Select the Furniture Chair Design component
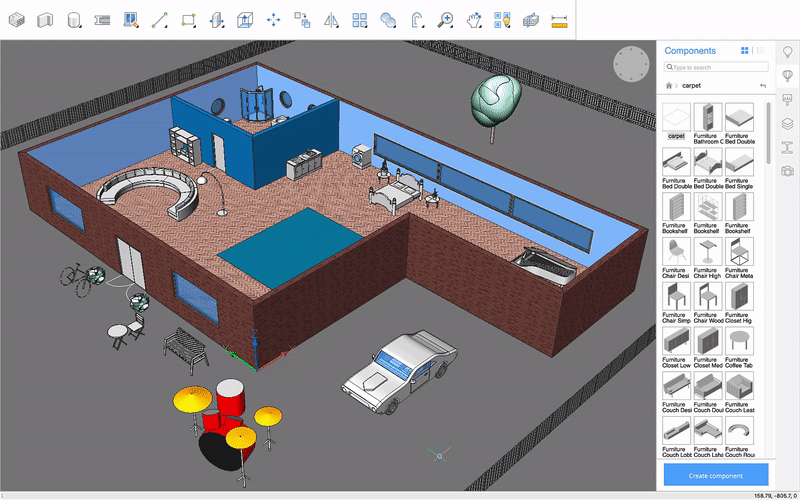800x500 pixels. (x=677, y=252)
